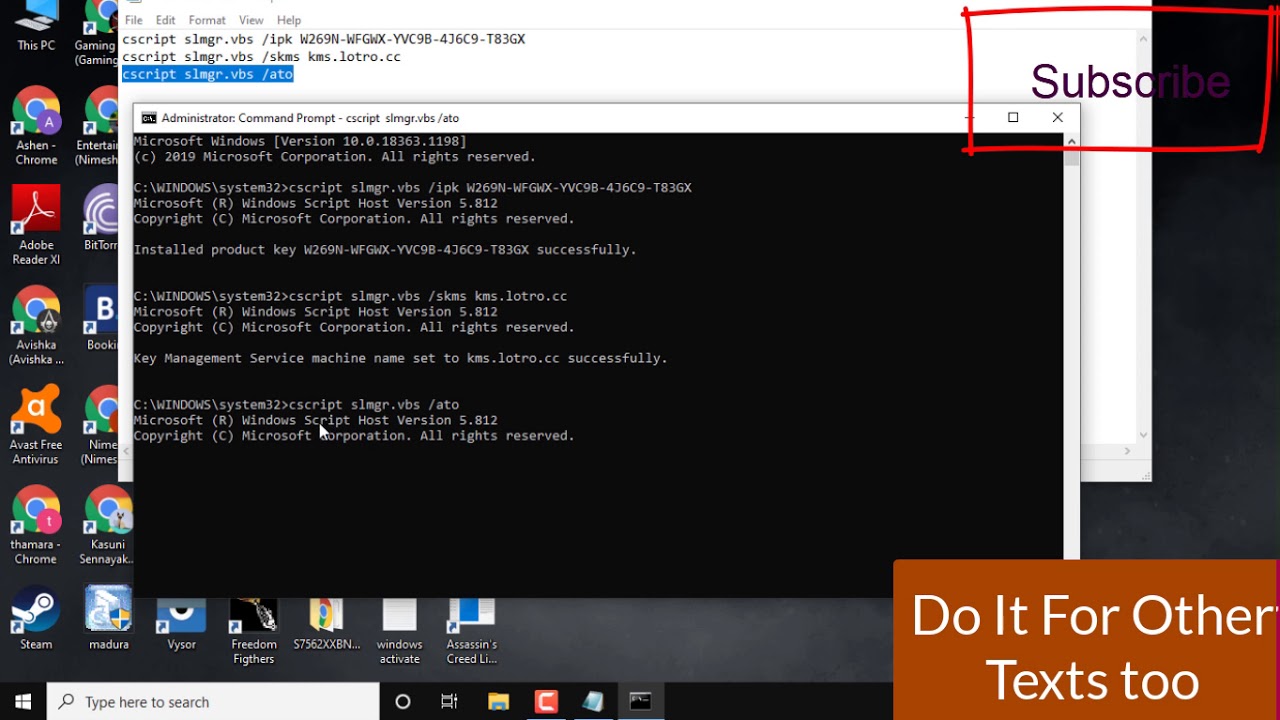
Task: Click Notepad vertical scrollbar down arrow
Action: pyautogui.click(x=1144, y=435)
